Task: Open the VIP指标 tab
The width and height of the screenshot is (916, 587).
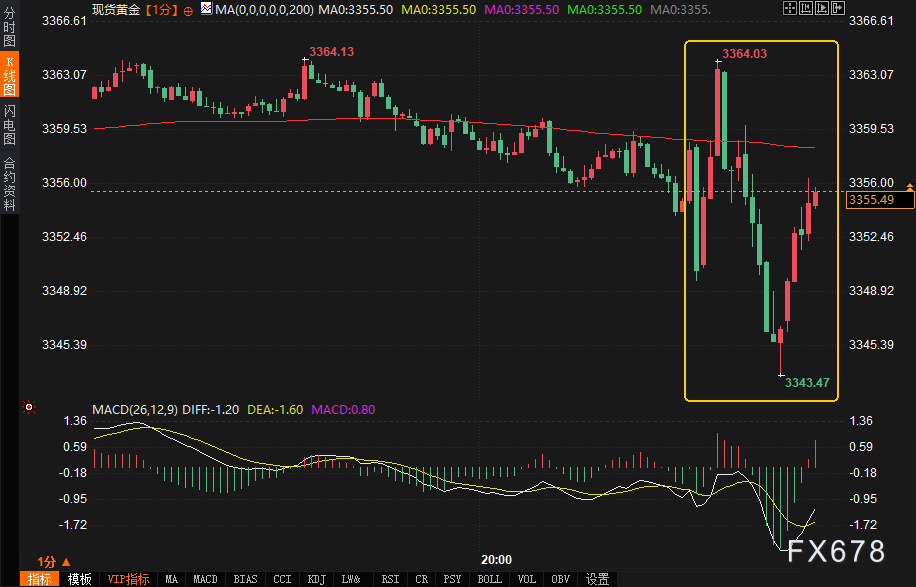Action: pos(129,579)
